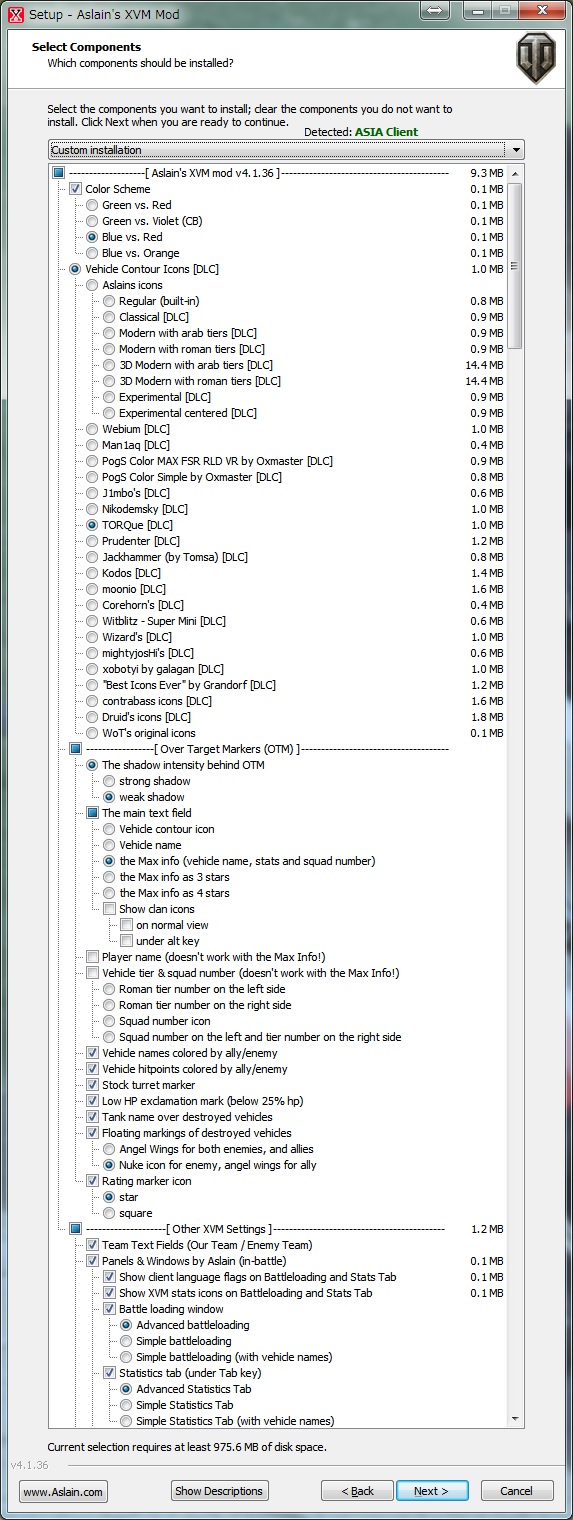Screen dimensions: 573x1520
Task: Enable Show clan icons checkbox
Action: pos(110,909)
